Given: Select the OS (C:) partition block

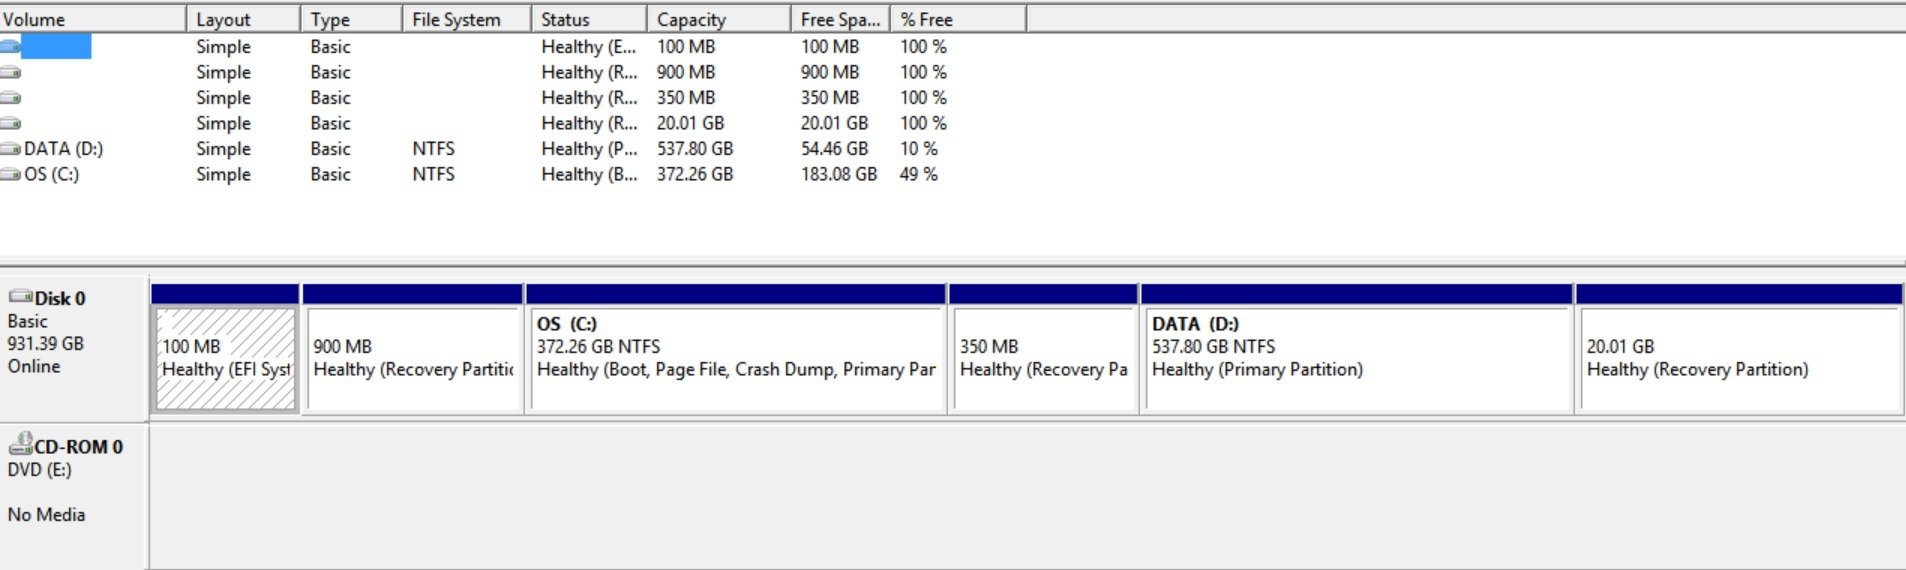Looking at the screenshot, I should (x=736, y=358).
